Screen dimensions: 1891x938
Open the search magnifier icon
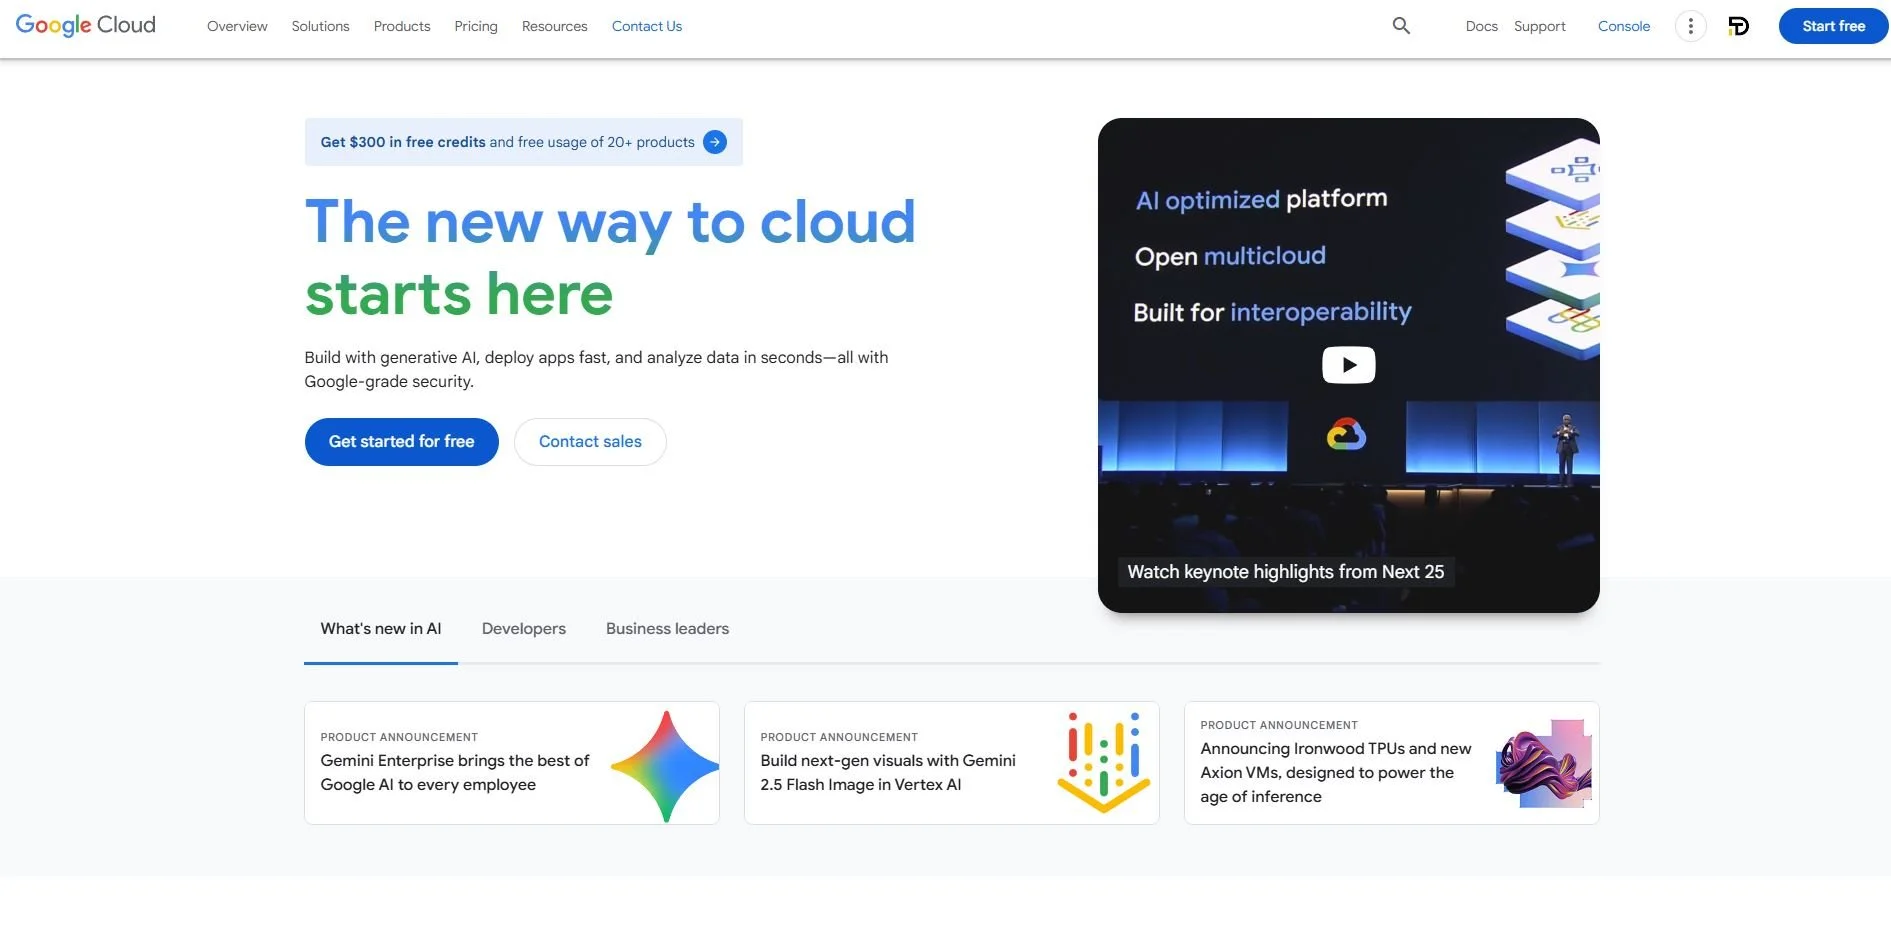click(x=1401, y=26)
